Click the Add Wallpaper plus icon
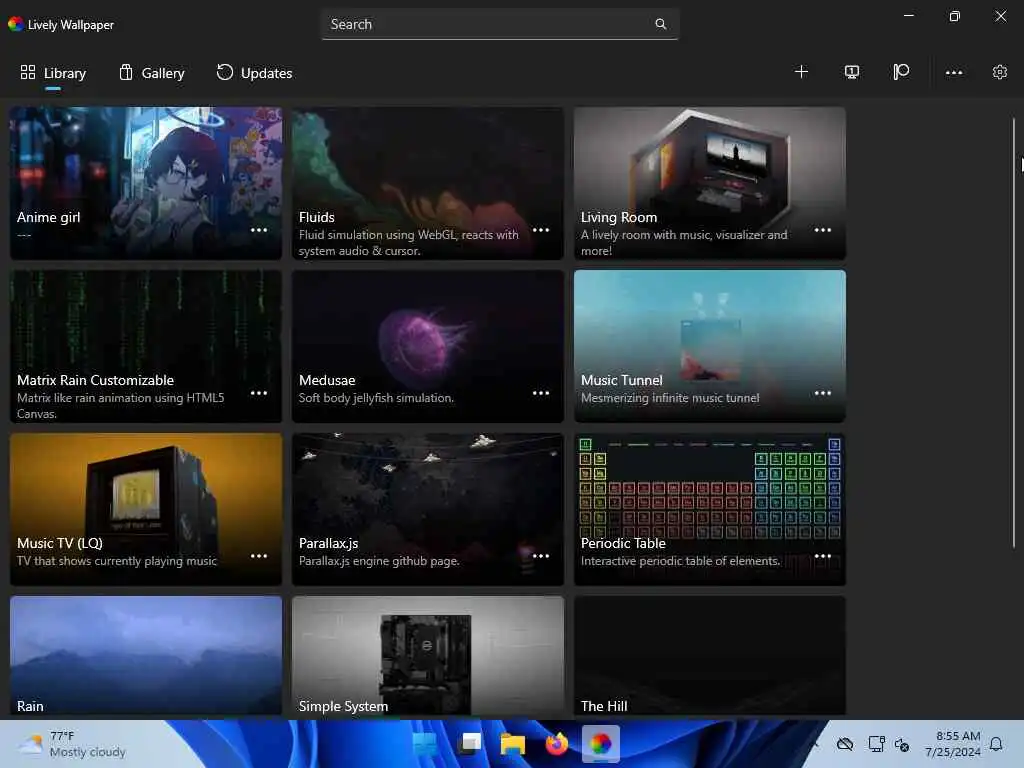Viewport: 1024px width, 768px height. (801, 72)
